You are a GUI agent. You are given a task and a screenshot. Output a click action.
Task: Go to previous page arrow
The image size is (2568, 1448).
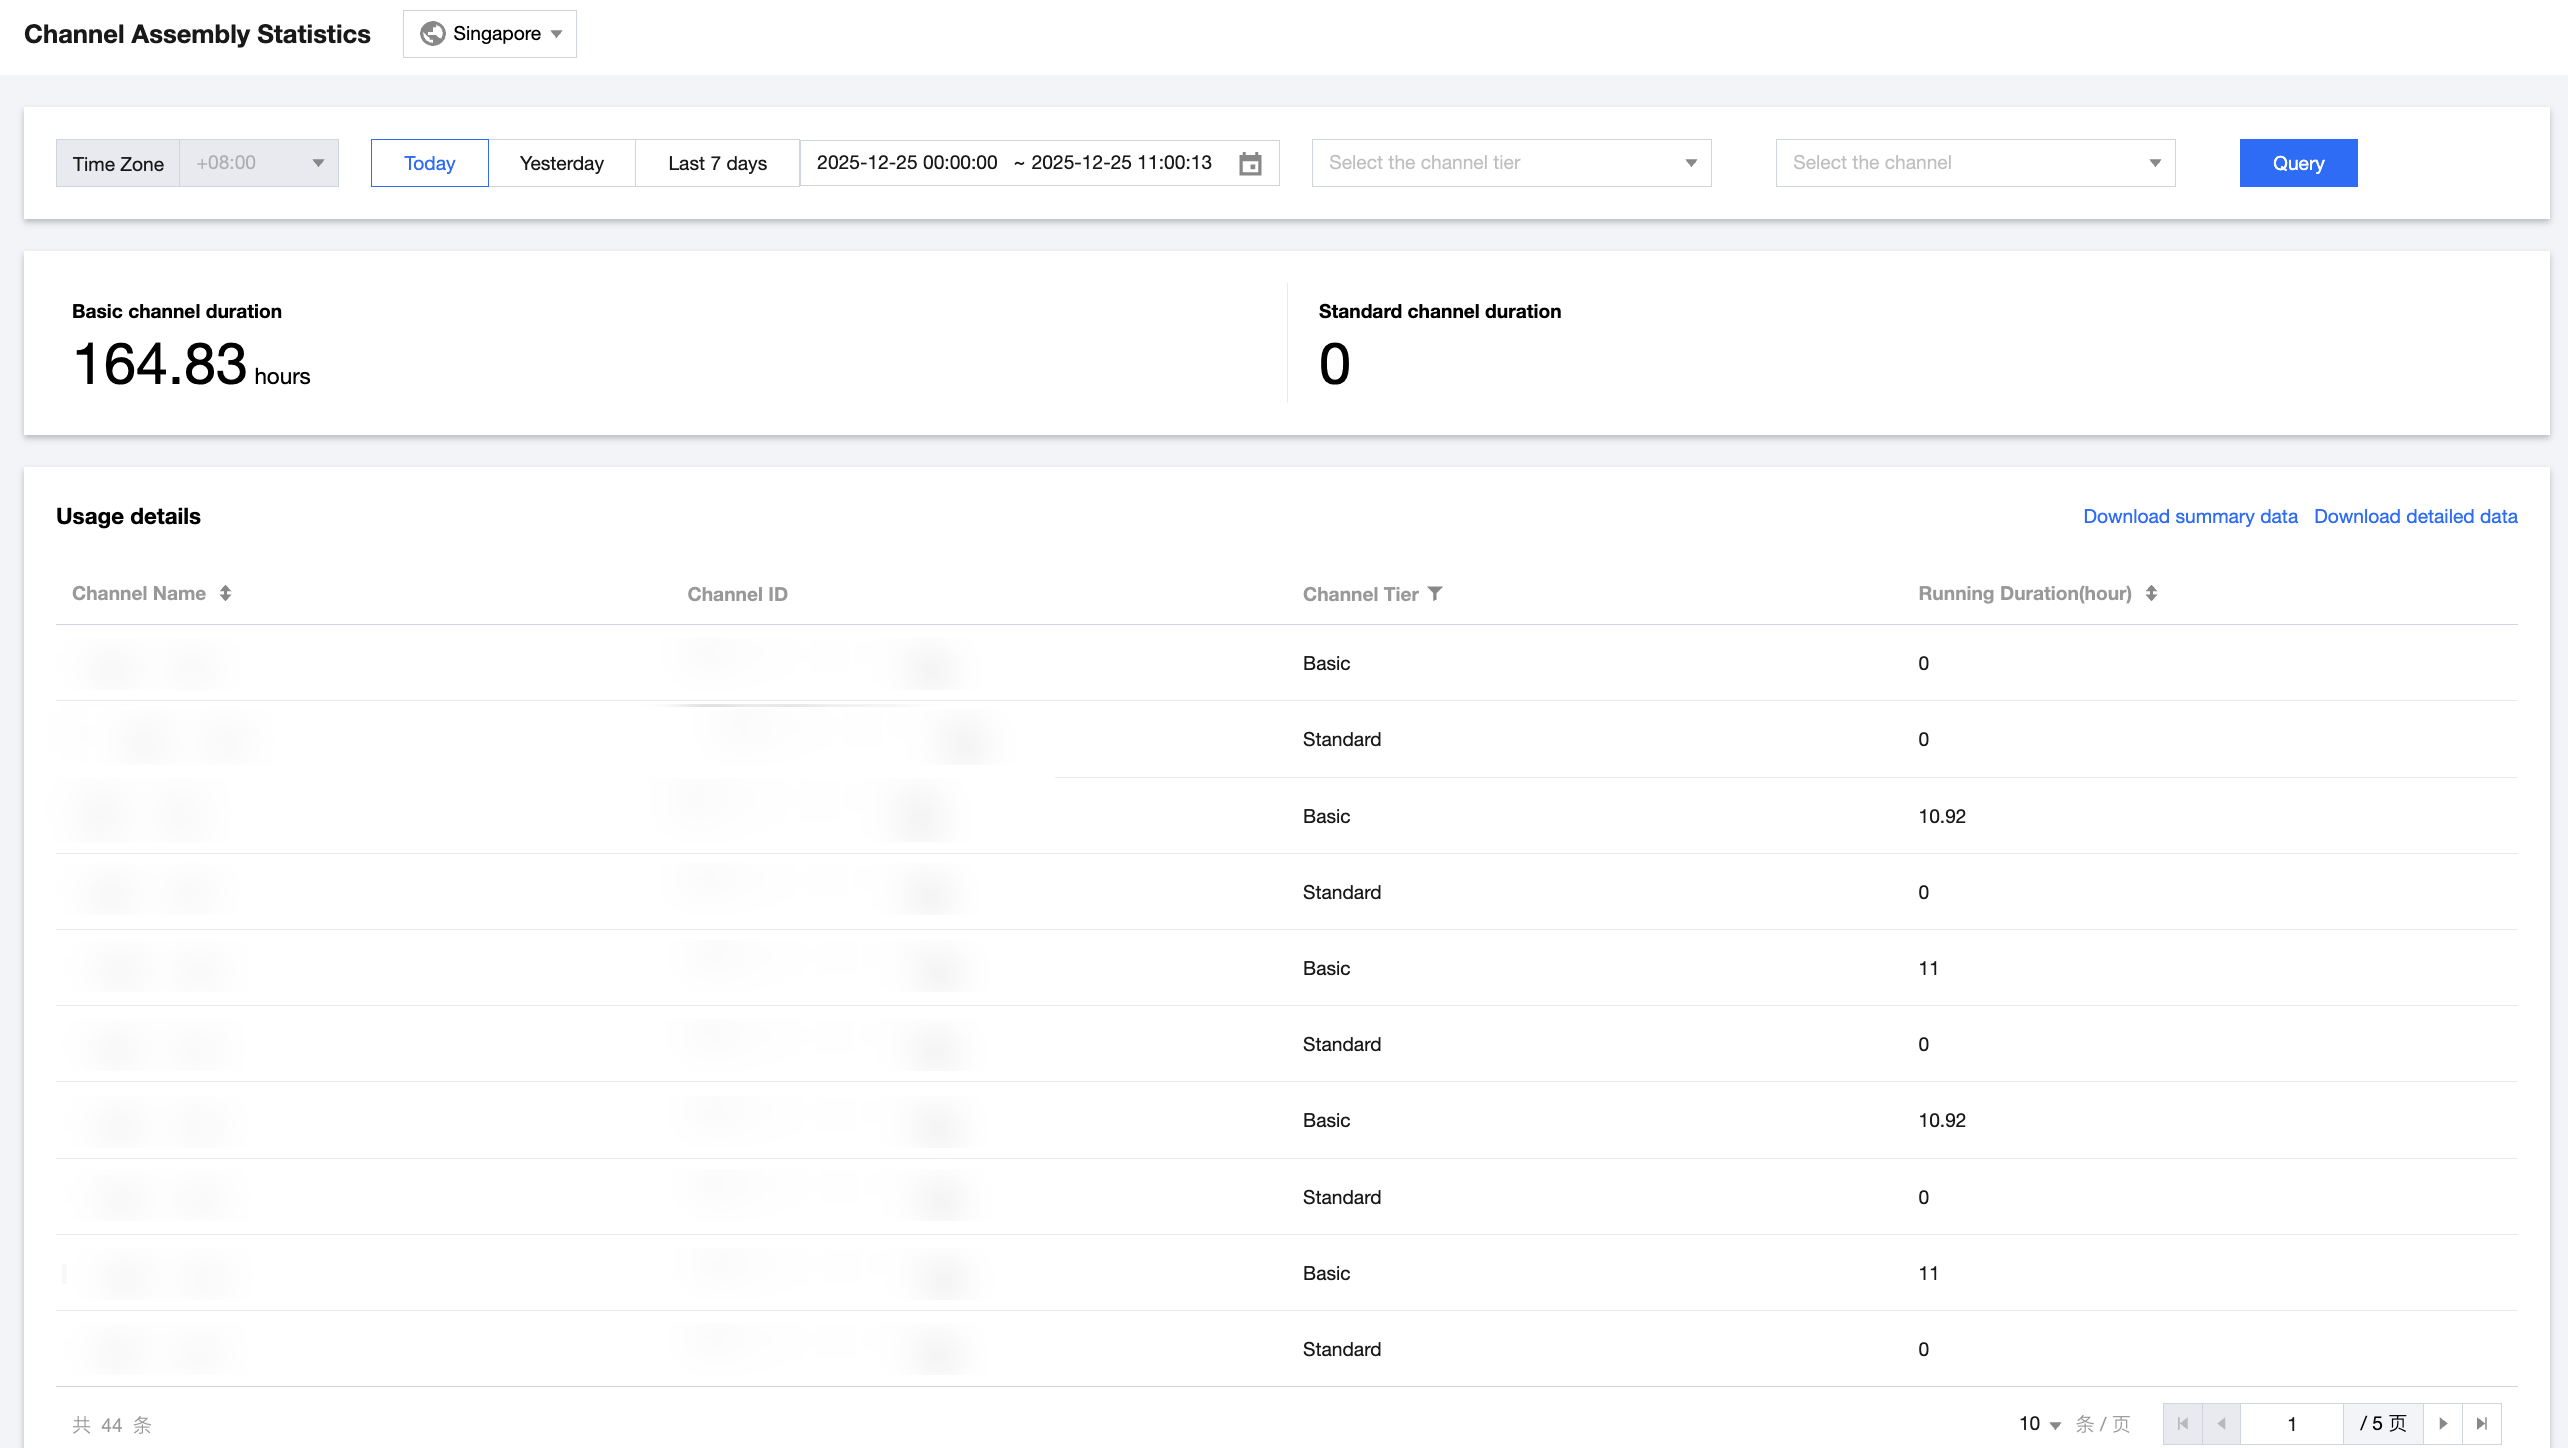[2221, 1423]
